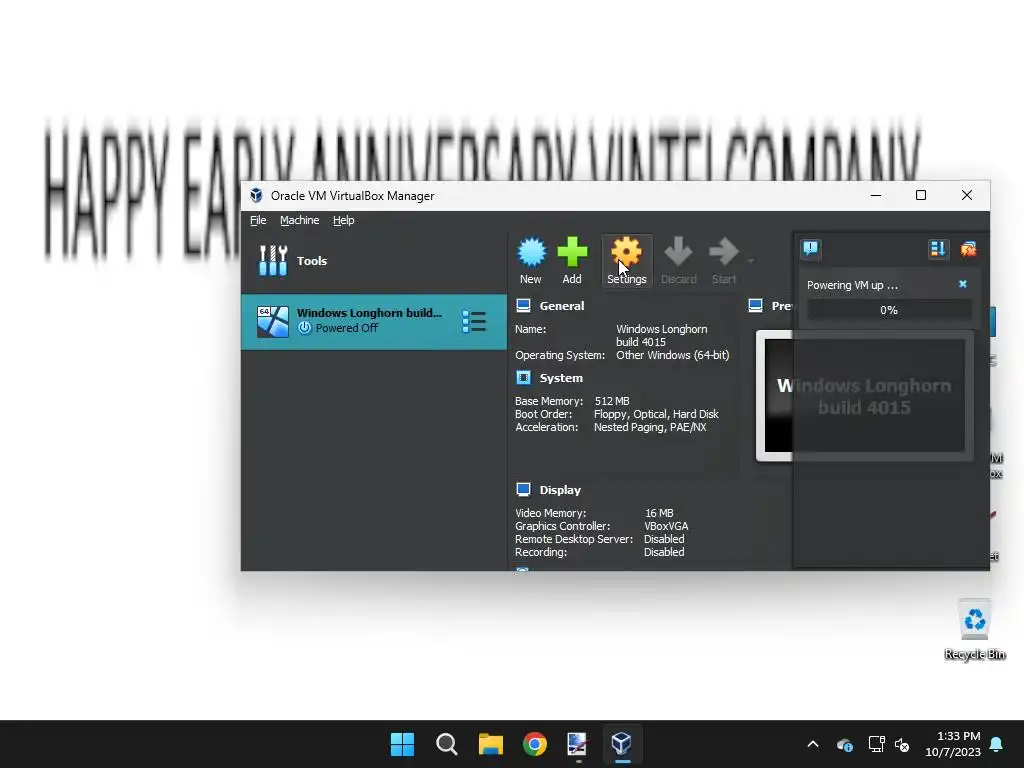
Task: Minimize the VirtualBox Manager window
Action: coord(876,195)
